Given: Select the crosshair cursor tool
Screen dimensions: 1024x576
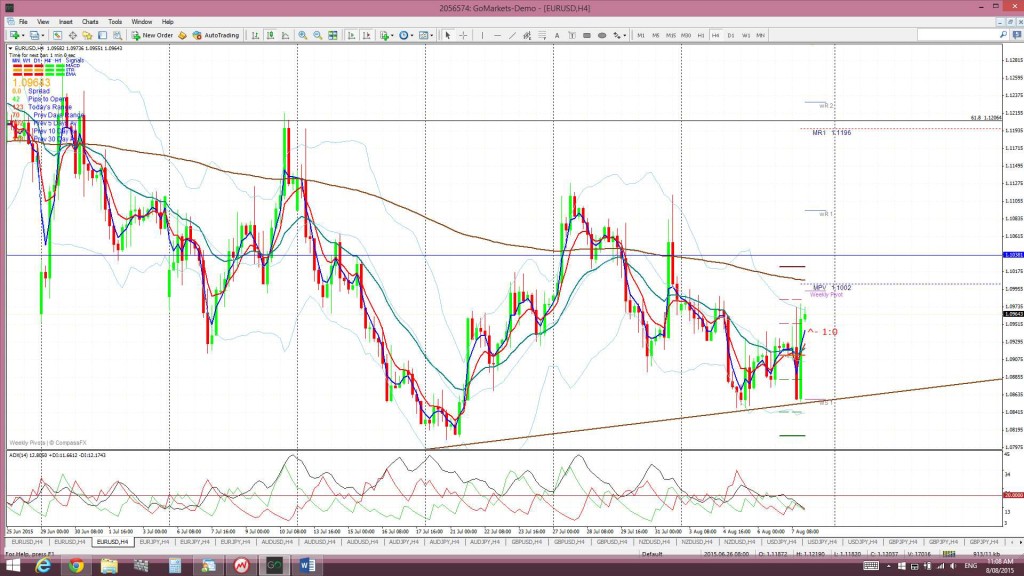Looking at the screenshot, I should [x=463, y=35].
